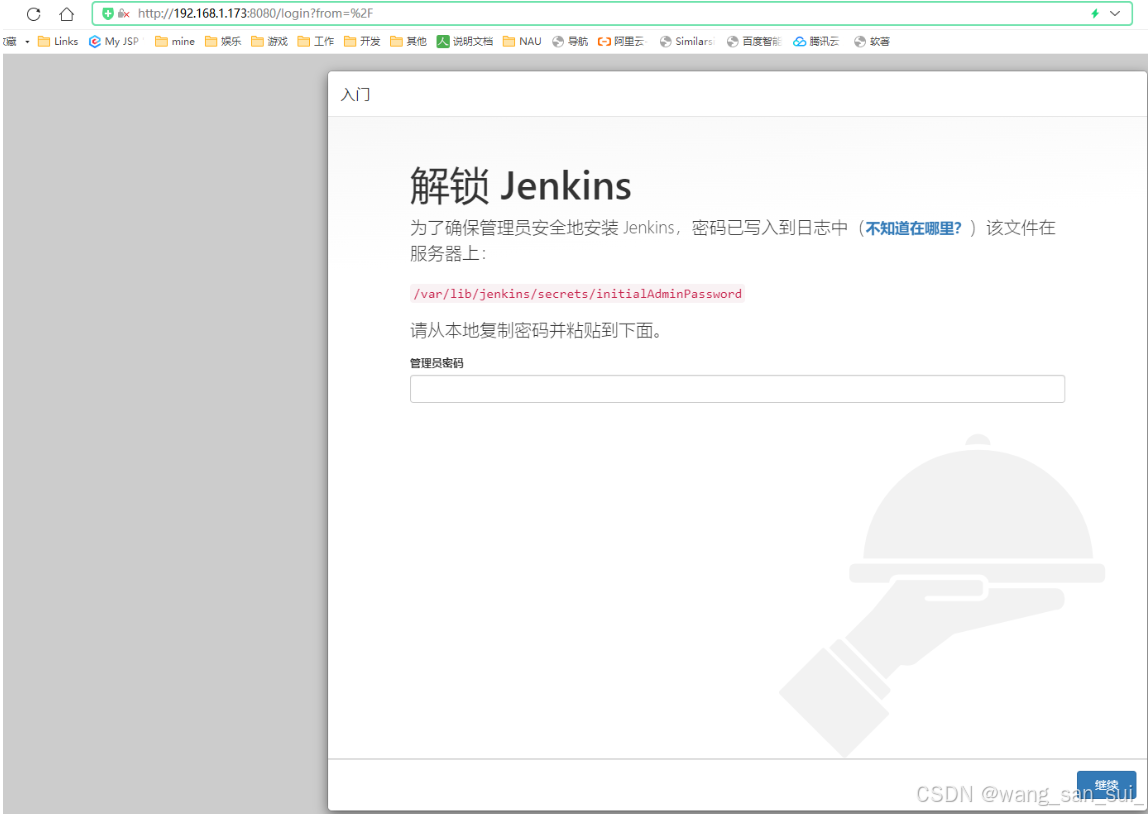Expand the address bar dropdown chevron
Screen dimensions: 1148x814
(x=1115, y=13)
